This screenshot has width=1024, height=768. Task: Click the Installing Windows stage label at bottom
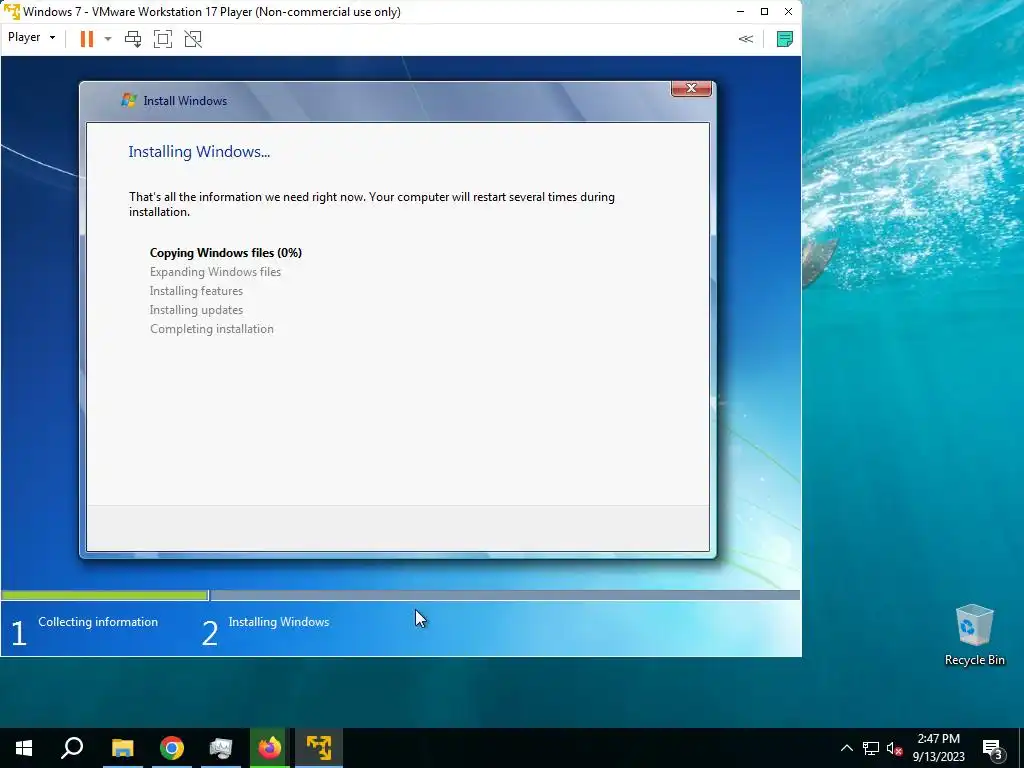pyautogui.click(x=279, y=622)
